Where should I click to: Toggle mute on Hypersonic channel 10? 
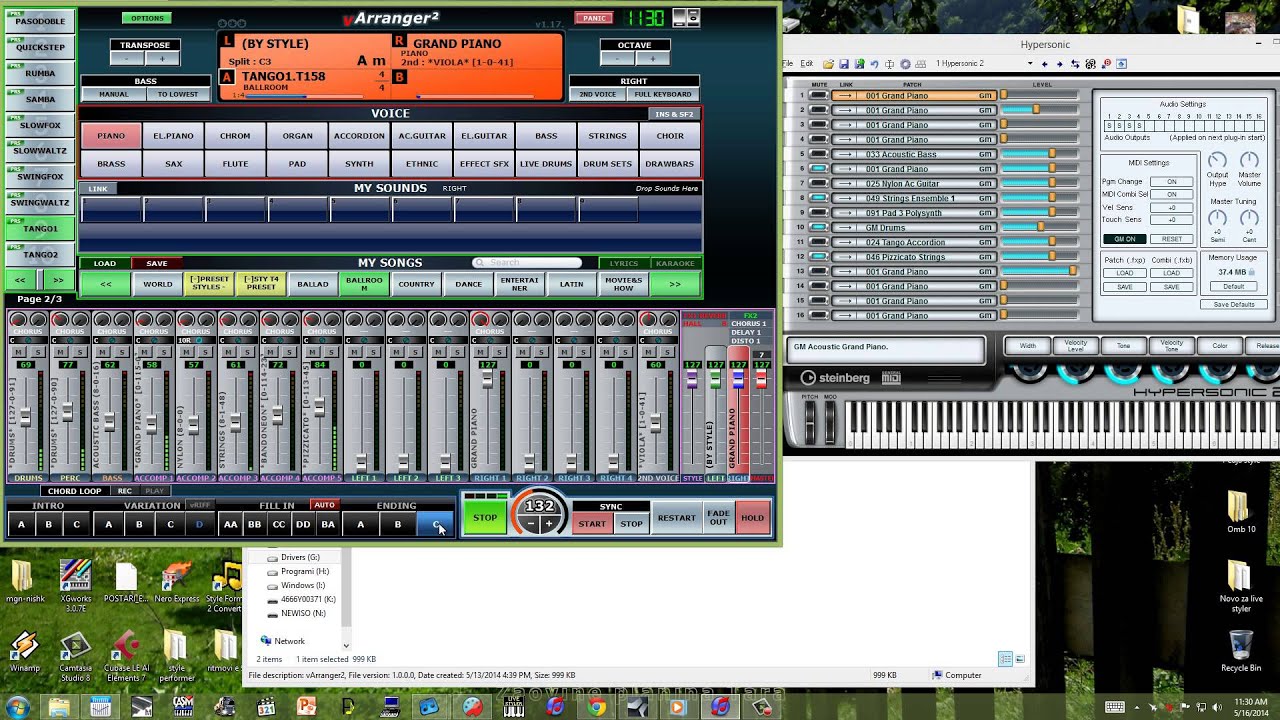tap(819, 227)
